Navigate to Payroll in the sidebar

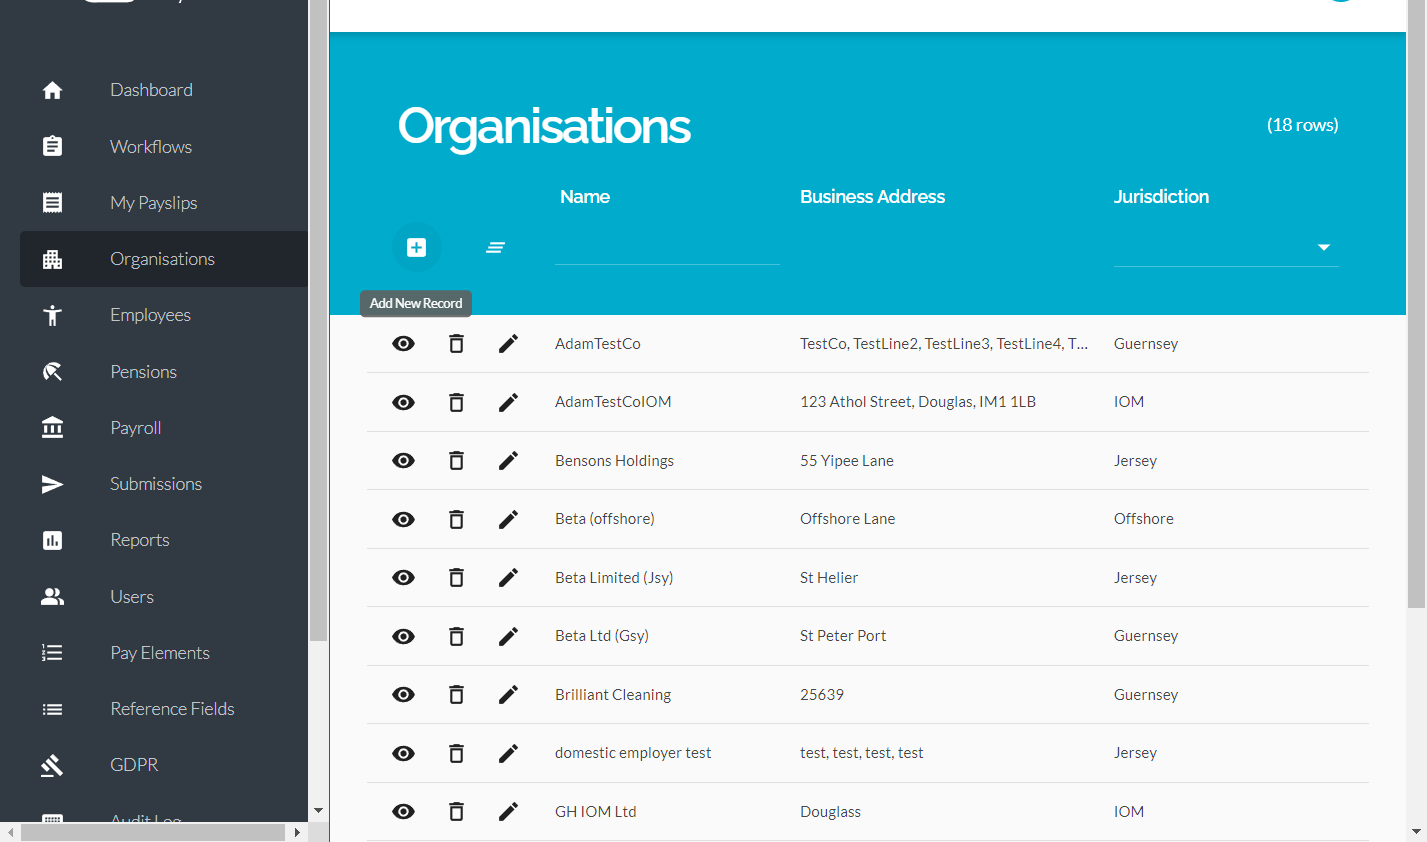pyautogui.click(x=164, y=428)
